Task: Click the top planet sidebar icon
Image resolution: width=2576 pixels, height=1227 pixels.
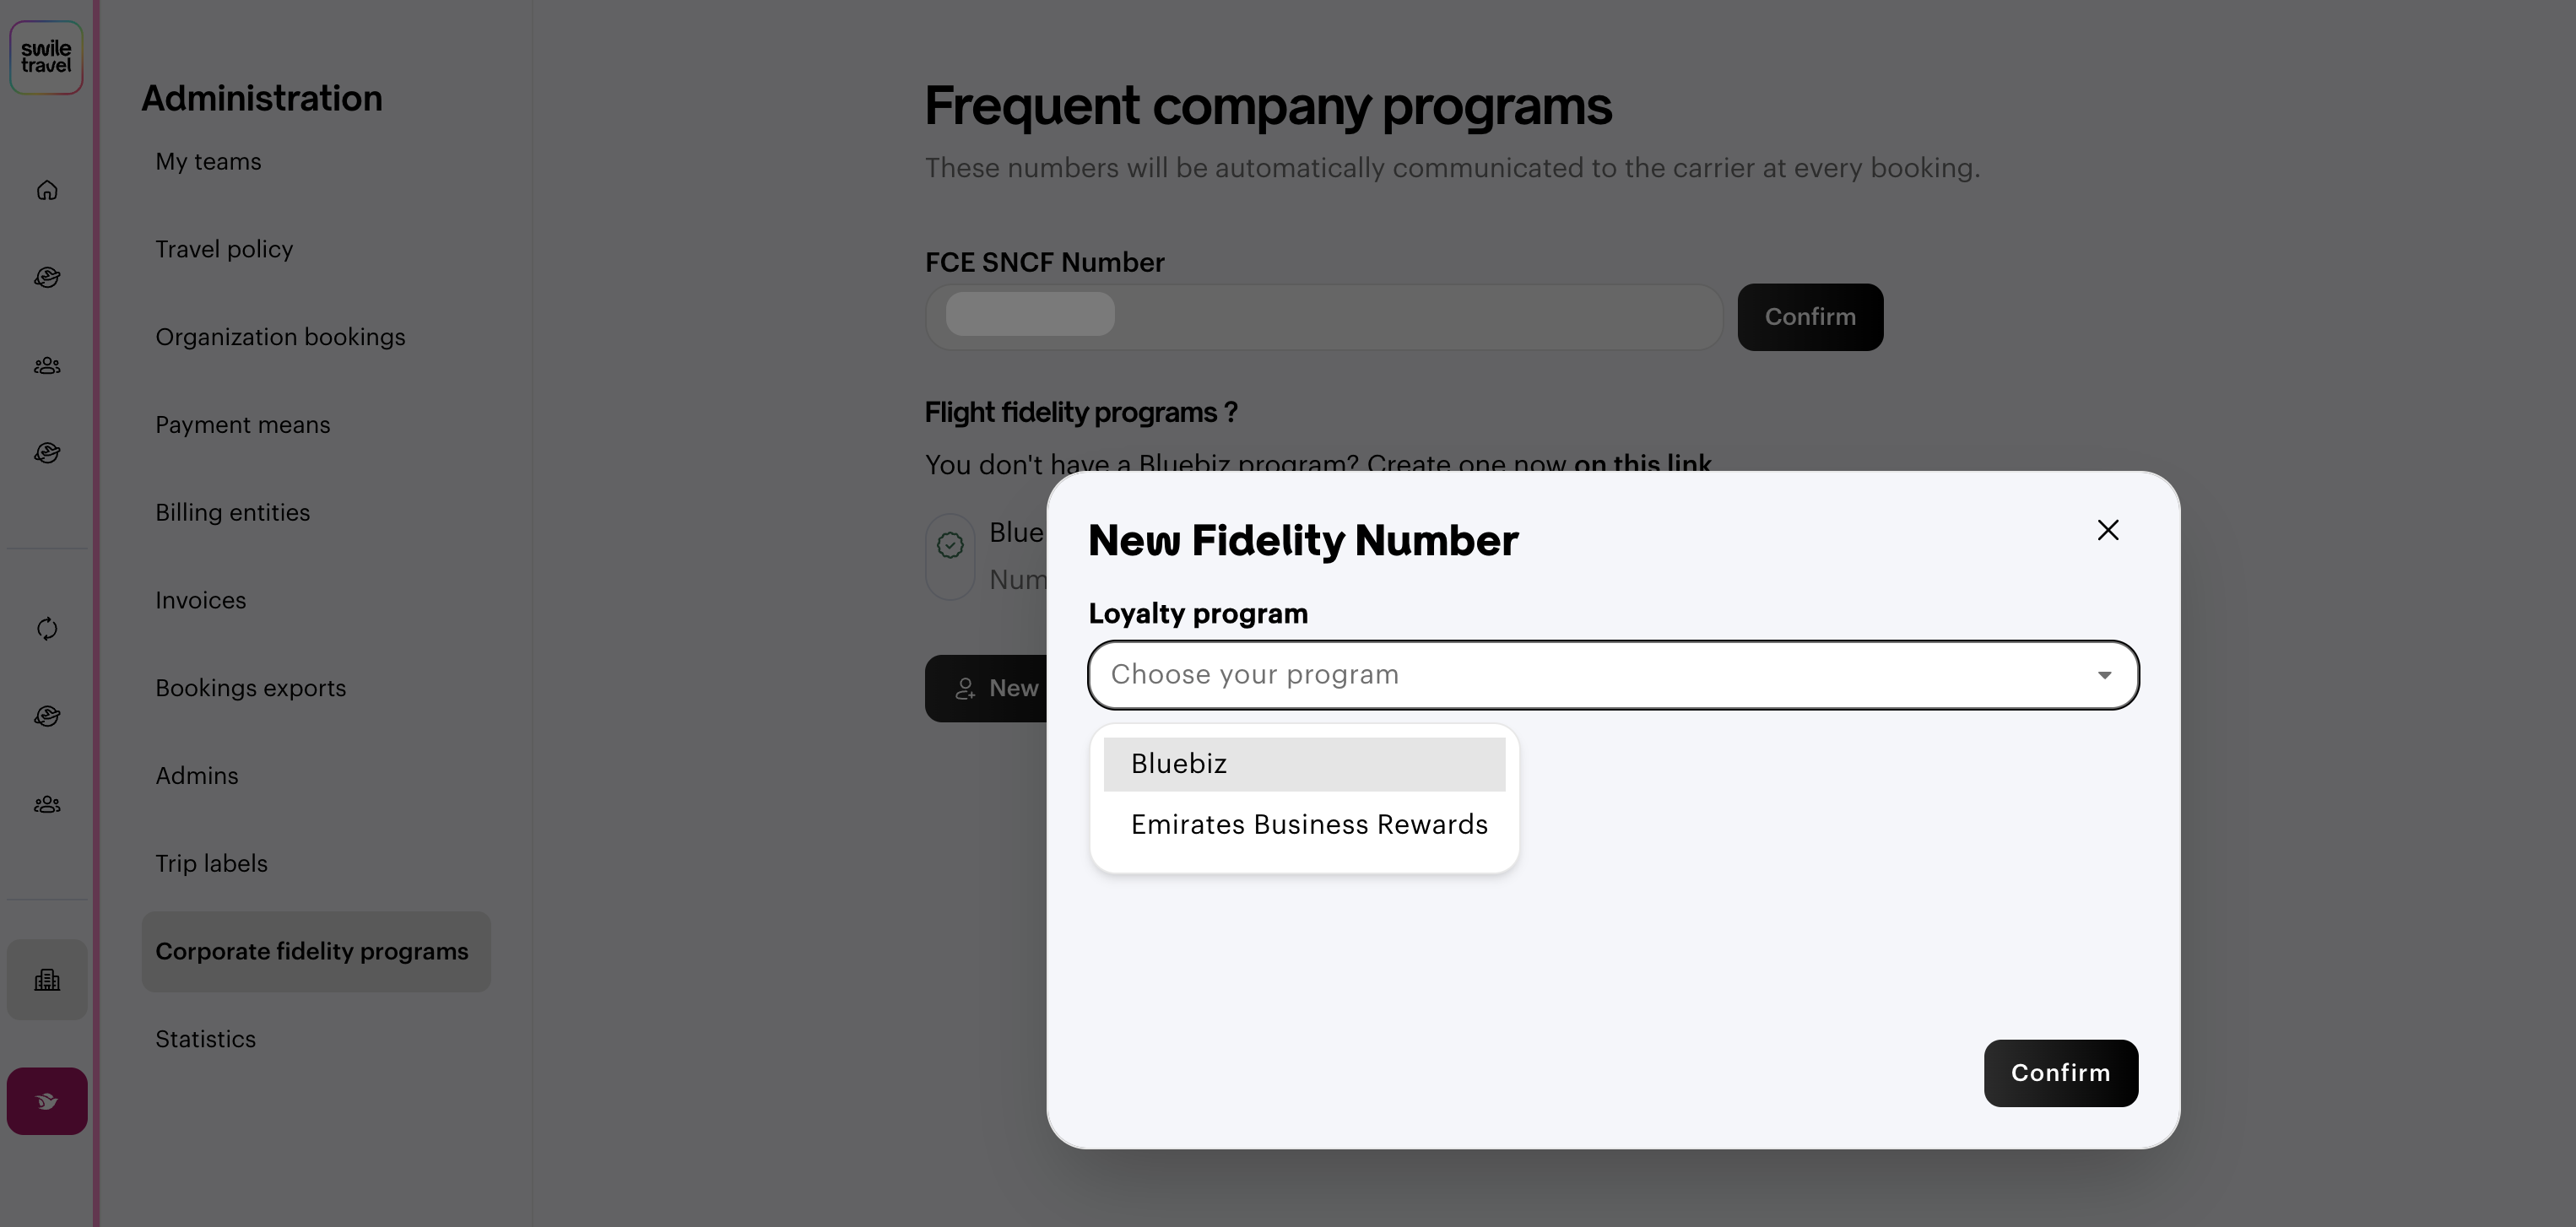Action: (x=47, y=278)
